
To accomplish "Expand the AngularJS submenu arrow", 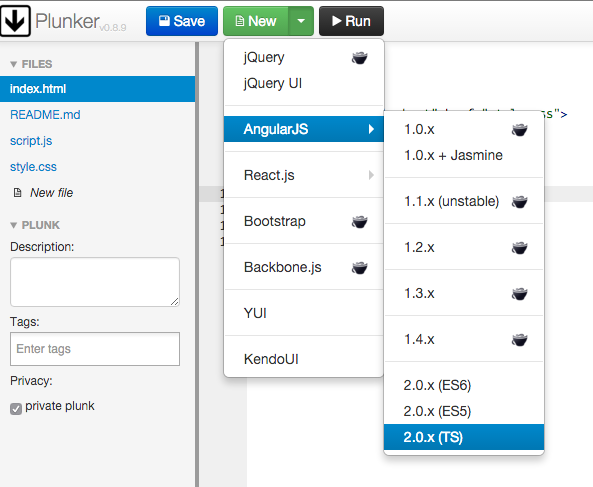I will (x=371, y=129).
